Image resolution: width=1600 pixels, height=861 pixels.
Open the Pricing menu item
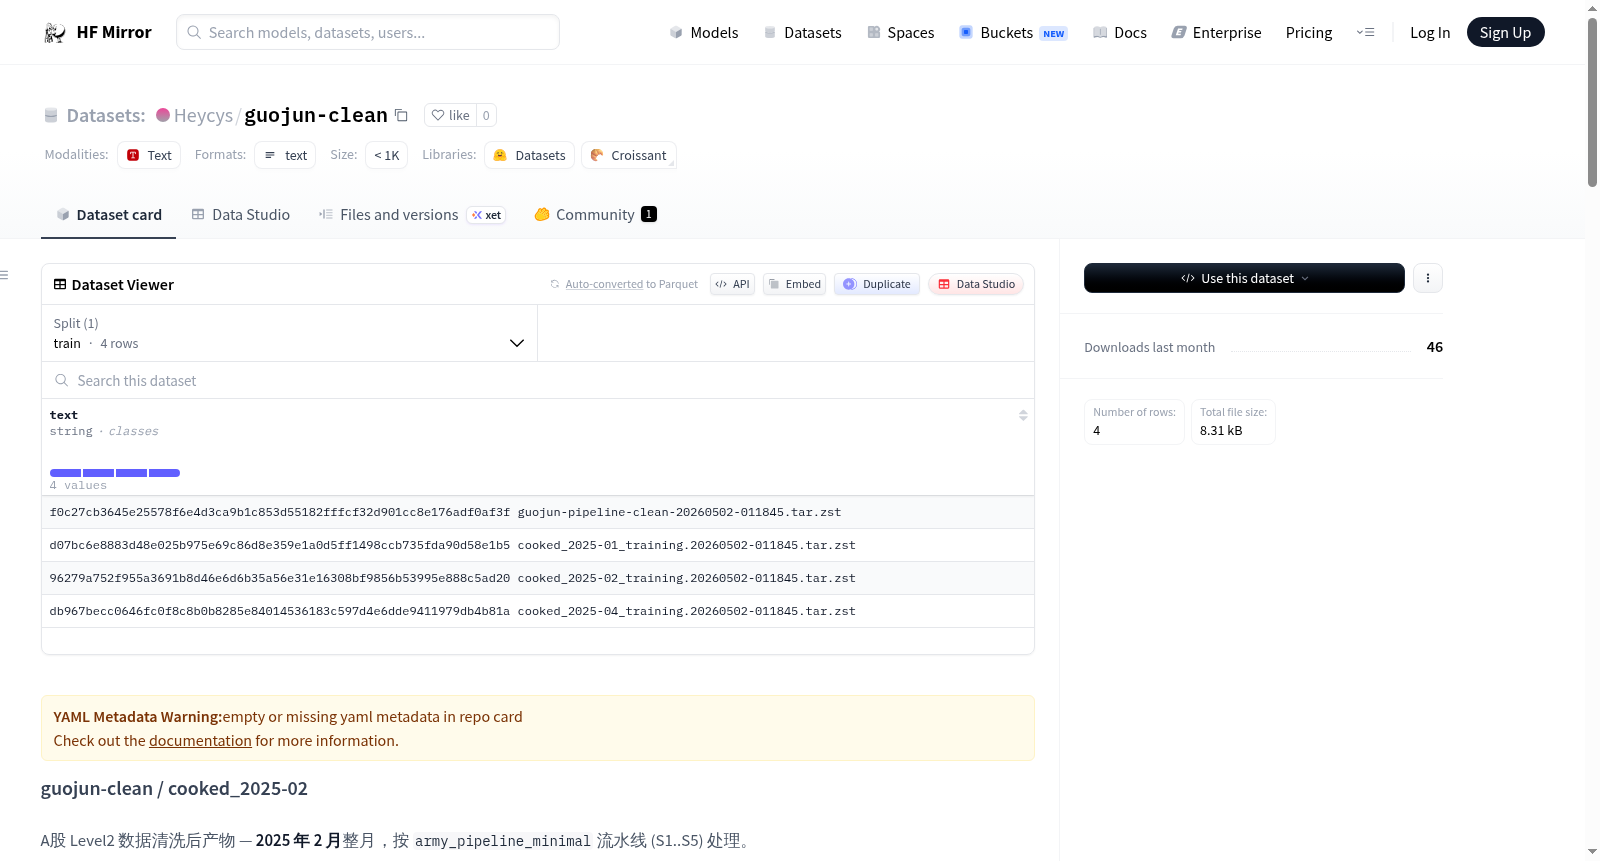tap(1309, 33)
